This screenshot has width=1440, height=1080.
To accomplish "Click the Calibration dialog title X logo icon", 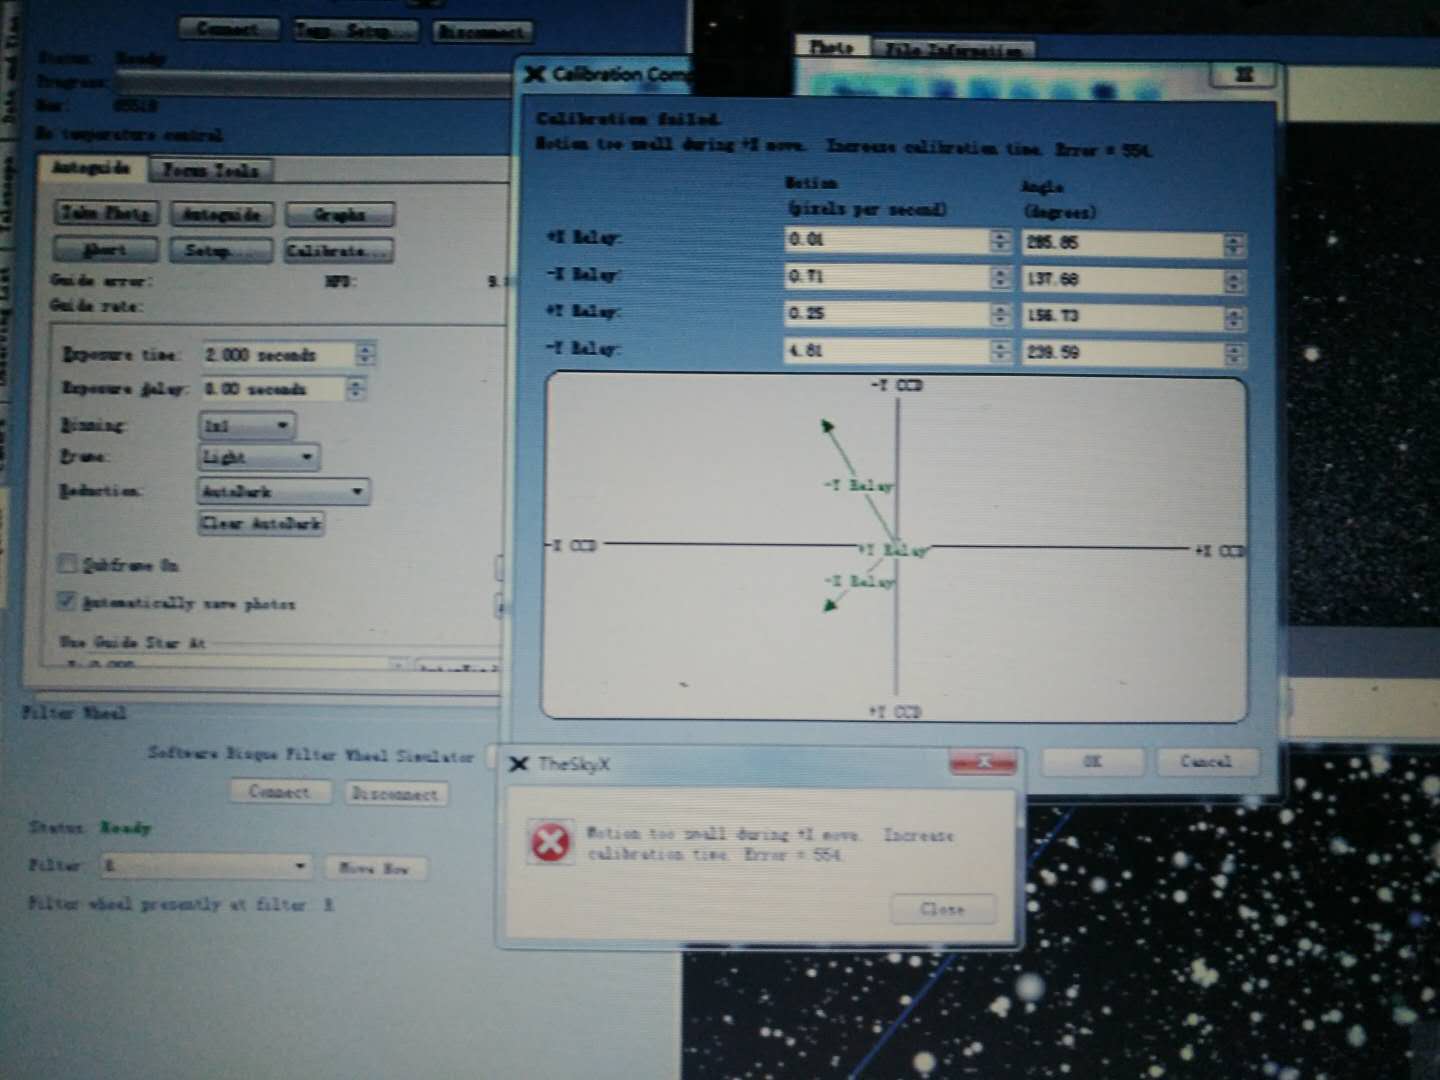I will click(x=535, y=74).
